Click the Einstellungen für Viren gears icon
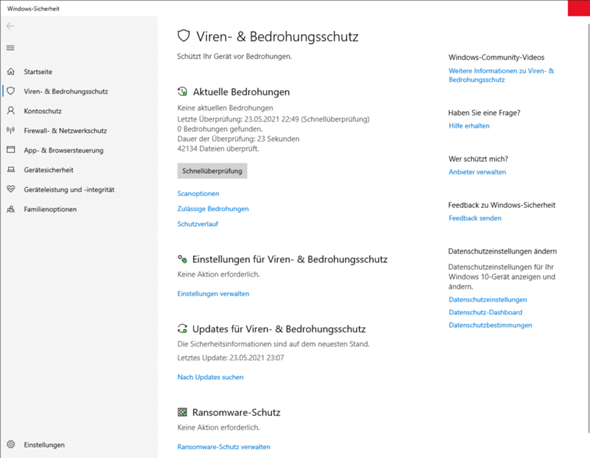 pos(182,259)
